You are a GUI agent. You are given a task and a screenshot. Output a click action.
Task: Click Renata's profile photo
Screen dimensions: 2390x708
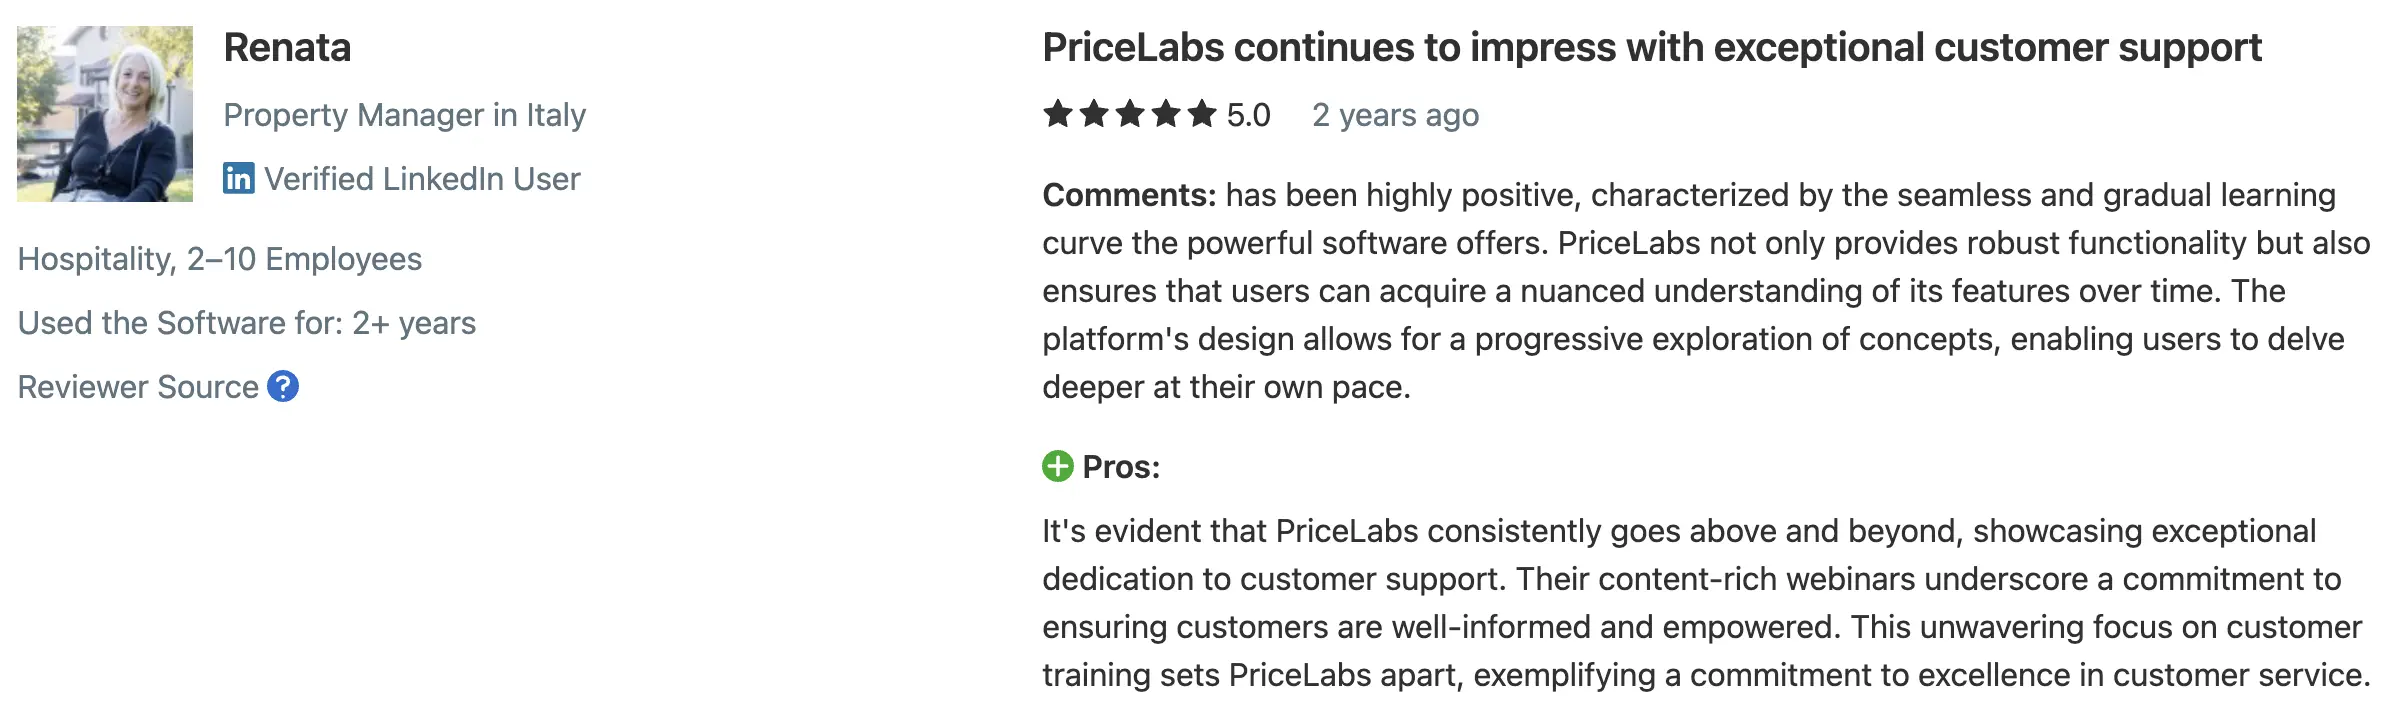tap(105, 114)
